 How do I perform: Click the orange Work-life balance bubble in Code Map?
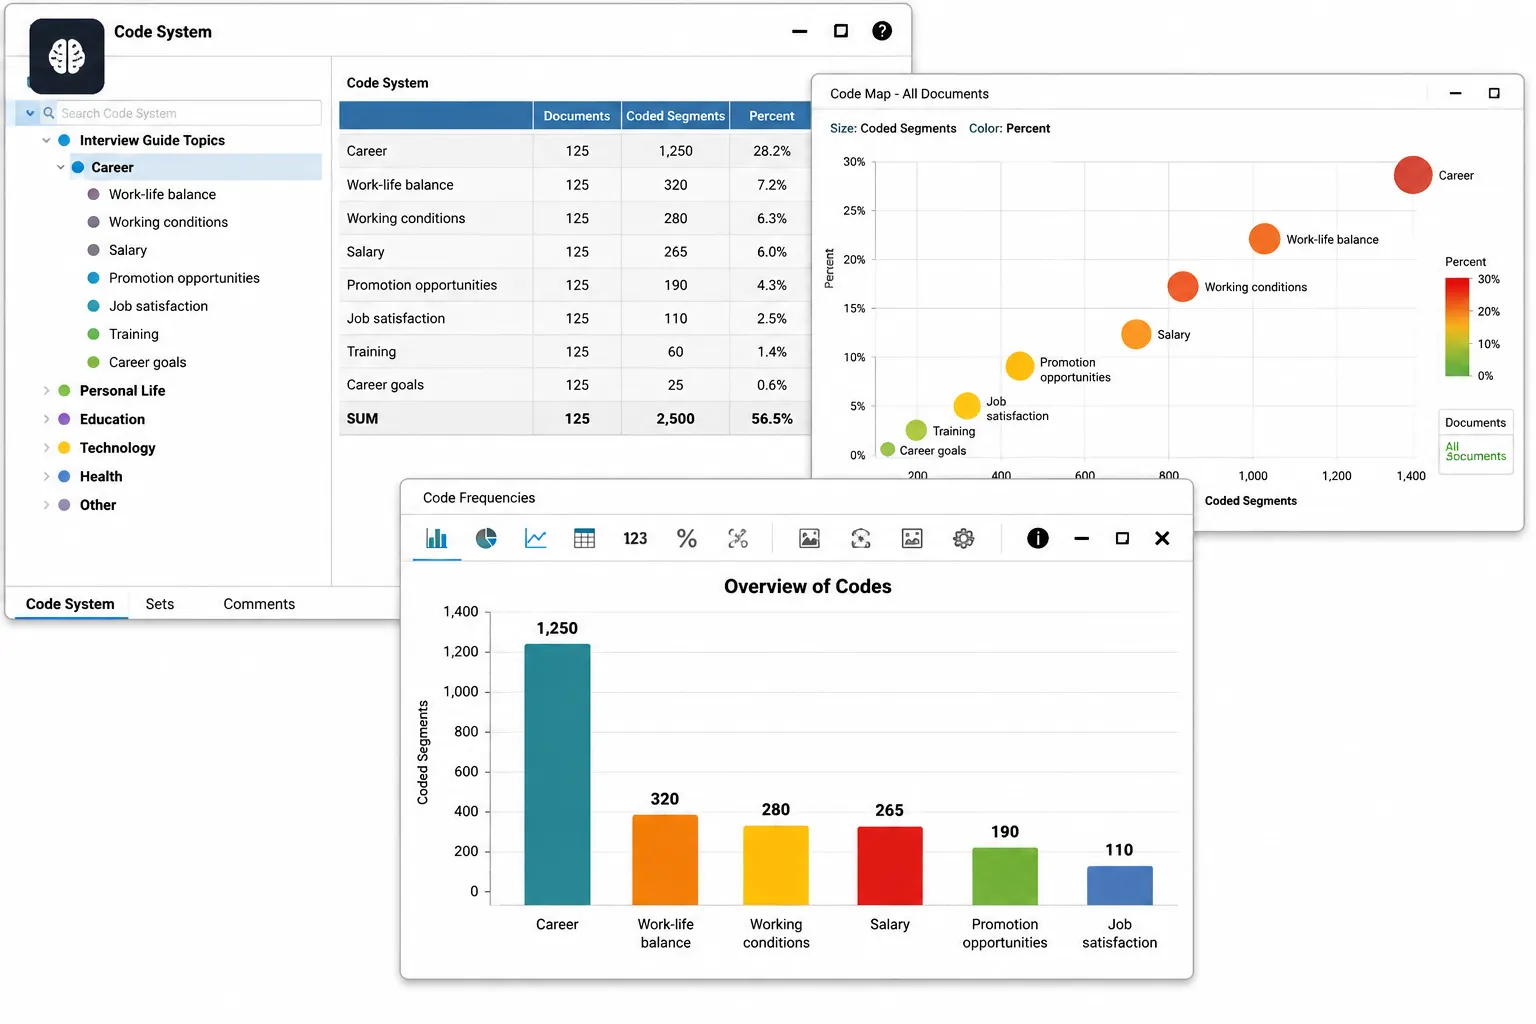(x=1264, y=239)
